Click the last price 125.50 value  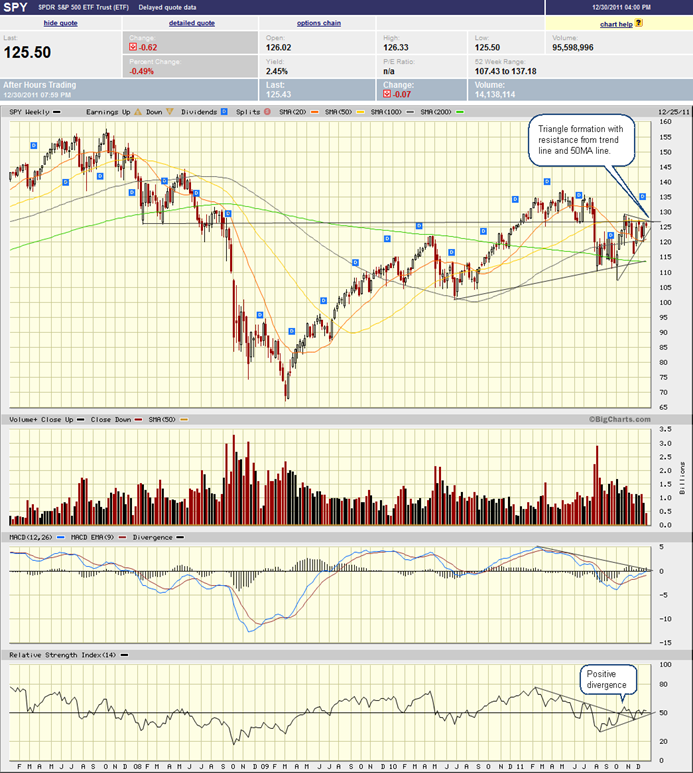[x=28, y=53]
